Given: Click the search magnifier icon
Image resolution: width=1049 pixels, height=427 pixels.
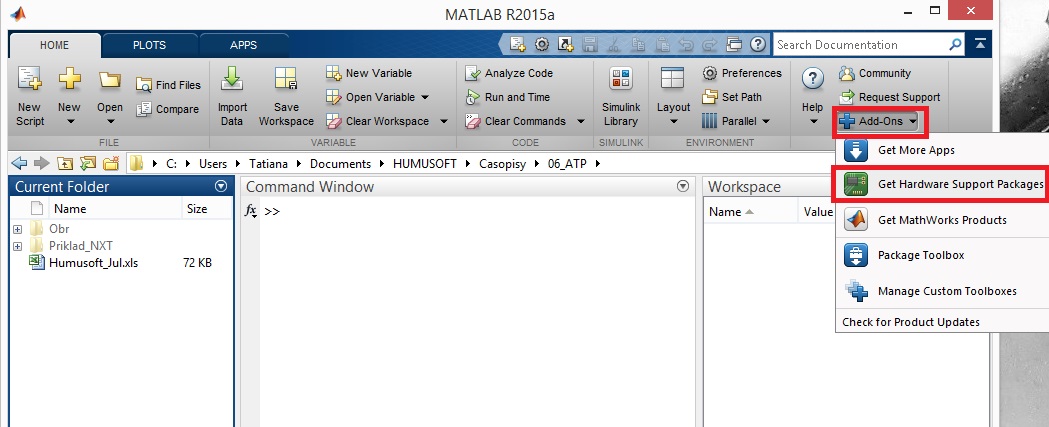Looking at the screenshot, I should click(x=955, y=45).
